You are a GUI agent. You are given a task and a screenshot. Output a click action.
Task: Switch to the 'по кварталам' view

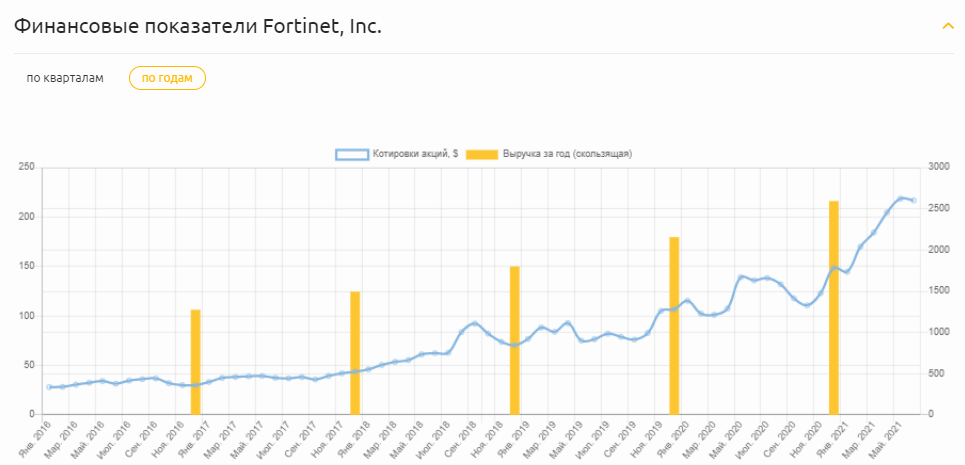[x=65, y=78]
